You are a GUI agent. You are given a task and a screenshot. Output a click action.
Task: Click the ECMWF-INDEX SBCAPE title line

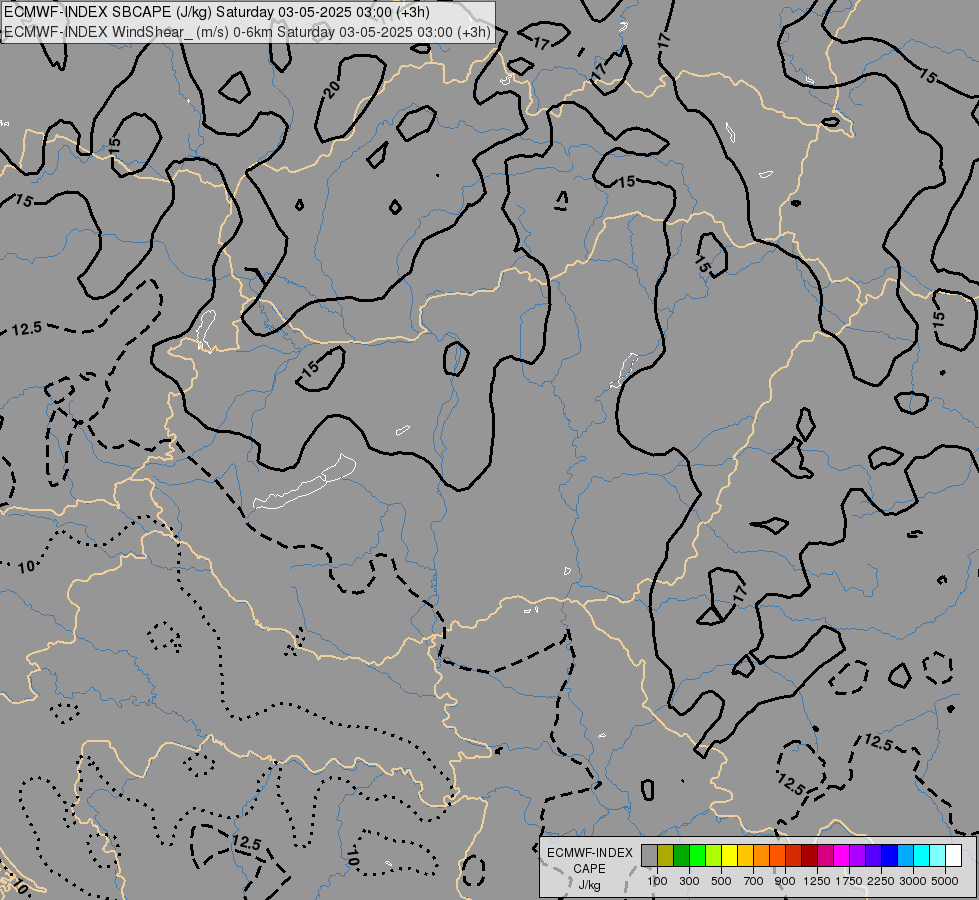pyautogui.click(x=217, y=12)
